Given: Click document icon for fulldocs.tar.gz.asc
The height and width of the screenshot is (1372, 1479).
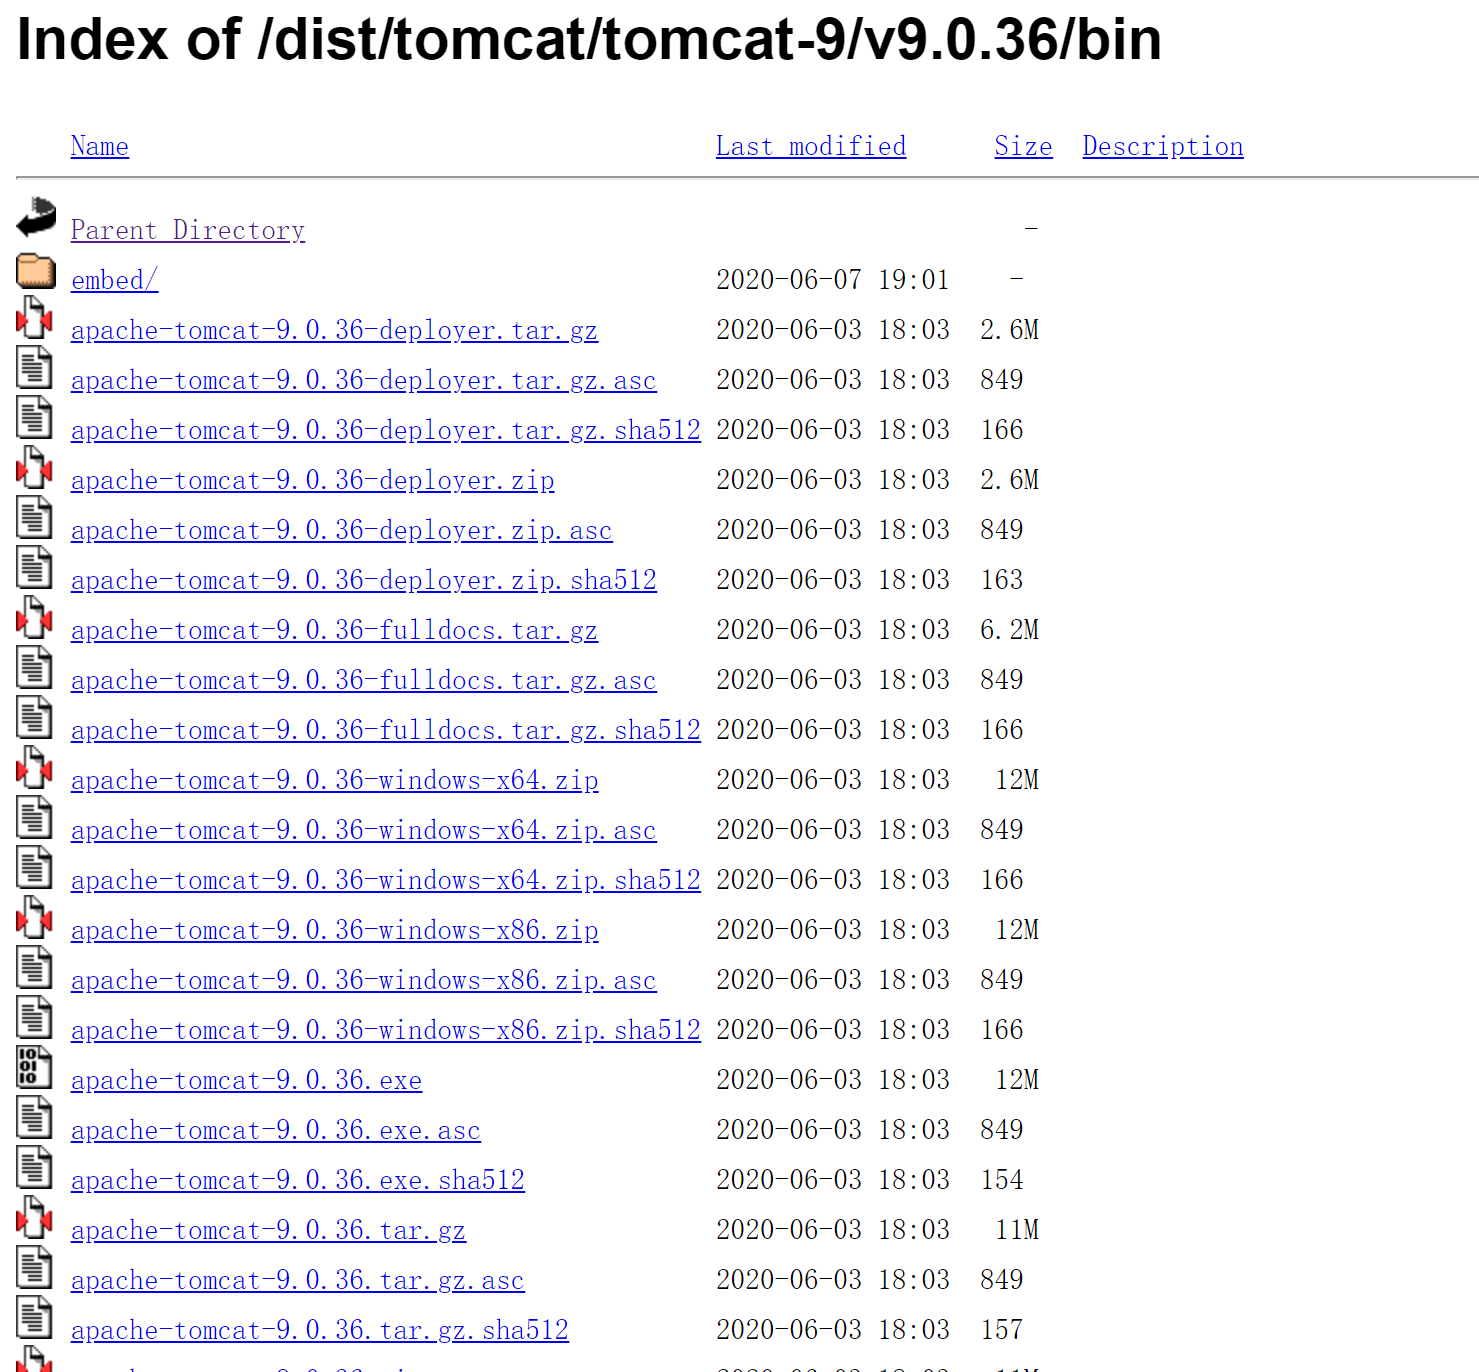Looking at the screenshot, I should pyautogui.click(x=34, y=667).
